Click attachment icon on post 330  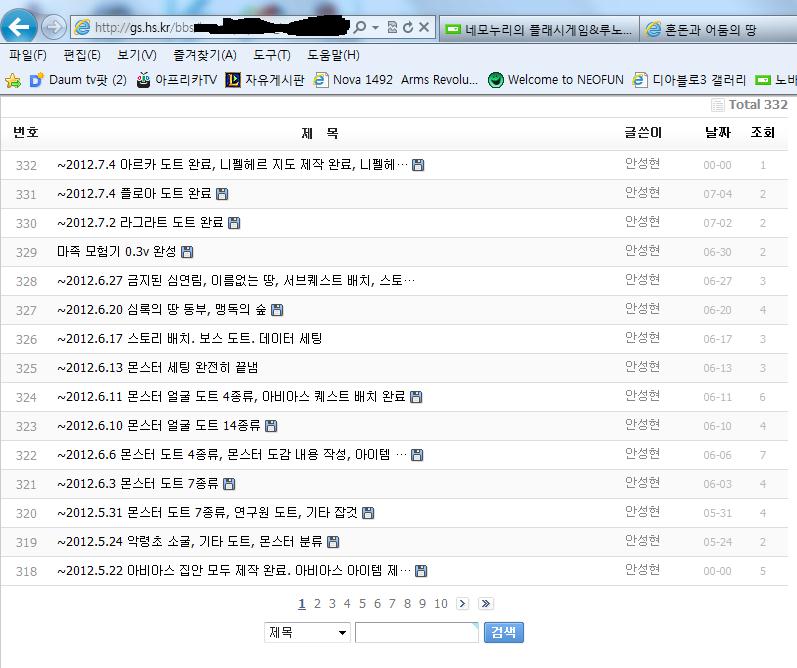click(x=234, y=223)
